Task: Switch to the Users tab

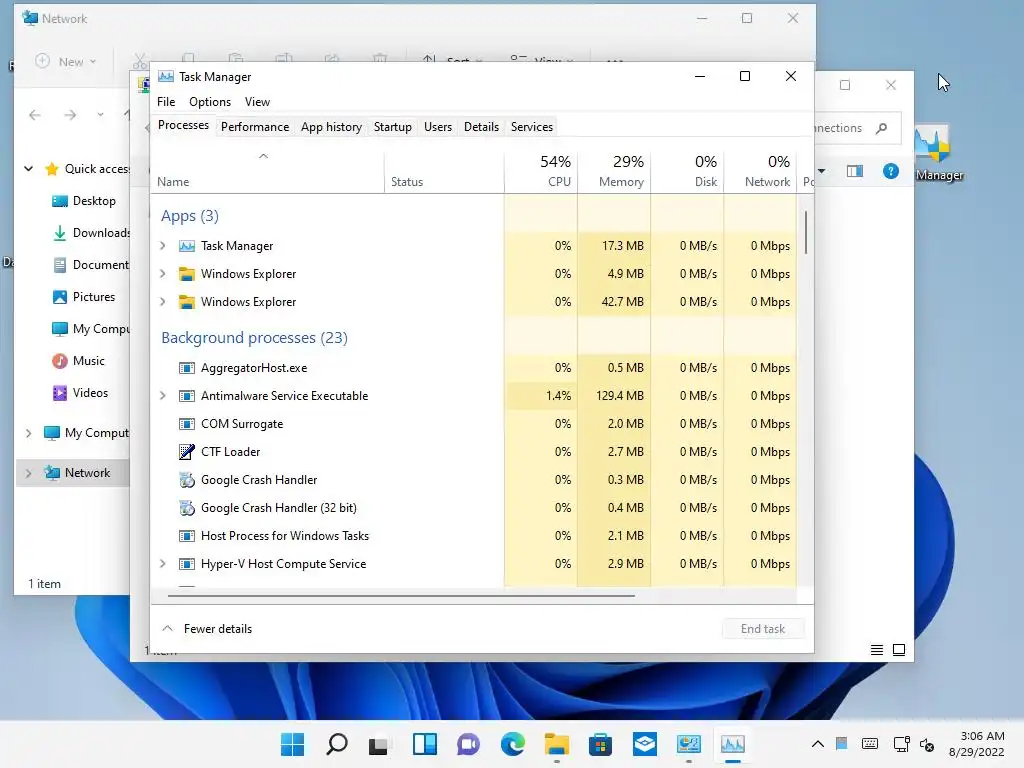Action: click(x=438, y=127)
